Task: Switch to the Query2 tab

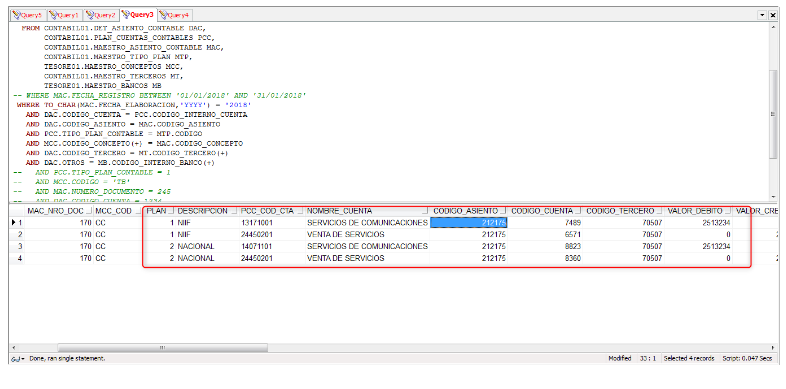Action: coord(101,15)
